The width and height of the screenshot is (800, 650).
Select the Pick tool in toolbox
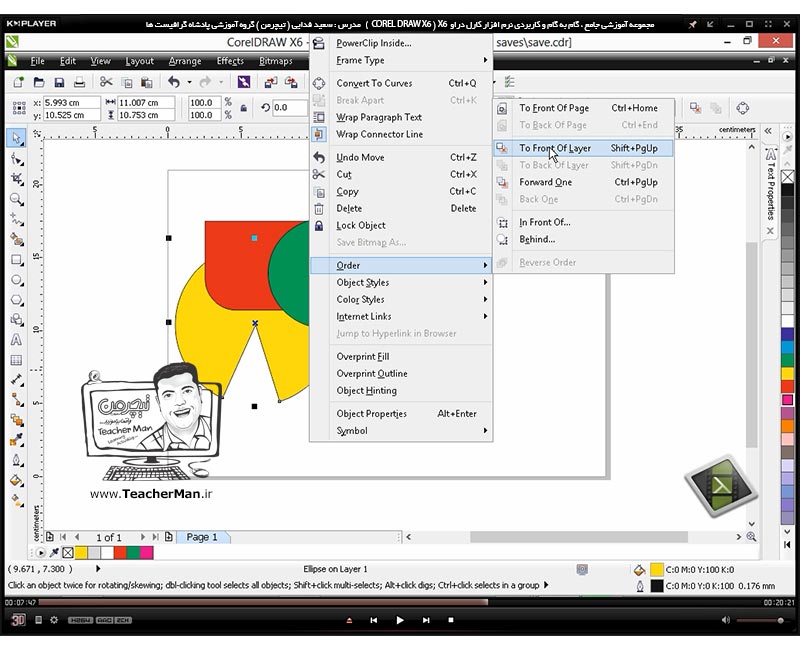tap(16, 138)
